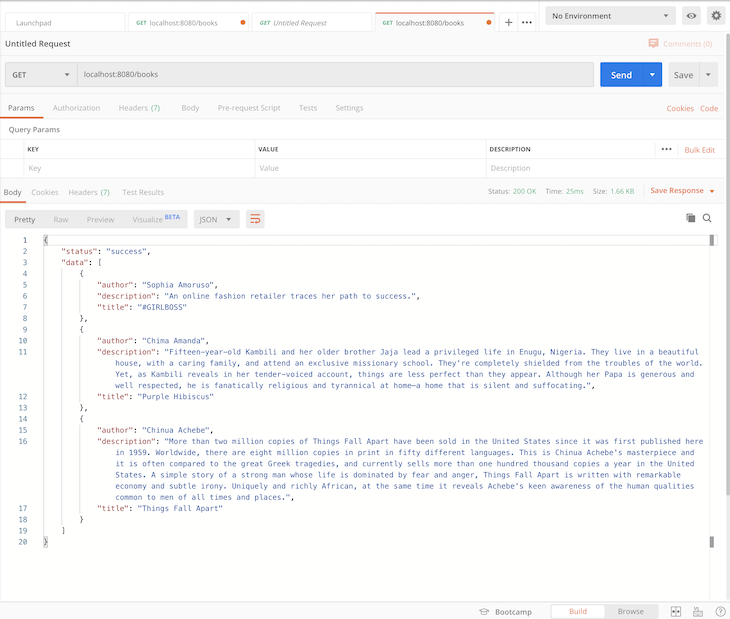The width and height of the screenshot is (730, 619).
Task: Open the request Headers (7) tab
Action: (x=139, y=108)
